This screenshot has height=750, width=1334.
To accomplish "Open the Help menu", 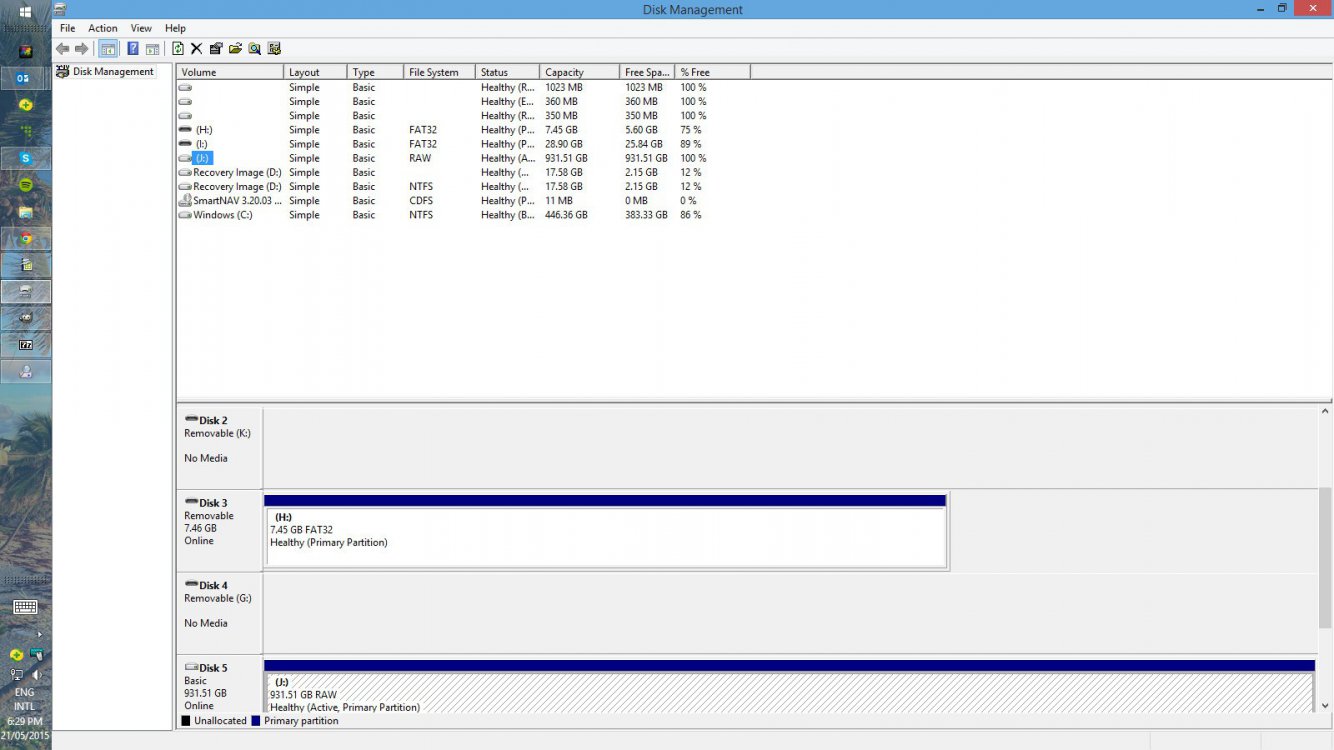I will 175,28.
